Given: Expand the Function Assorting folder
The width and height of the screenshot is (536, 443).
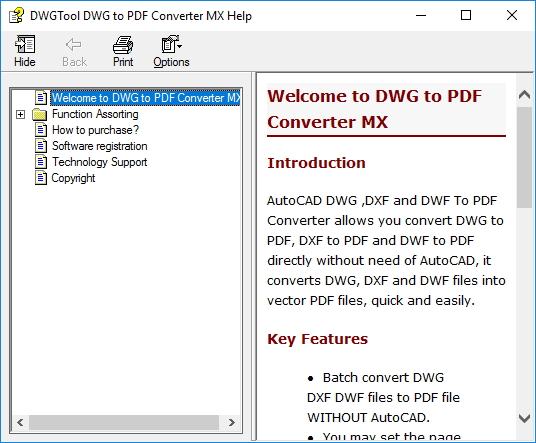Looking at the screenshot, I should pyautogui.click(x=21, y=115).
